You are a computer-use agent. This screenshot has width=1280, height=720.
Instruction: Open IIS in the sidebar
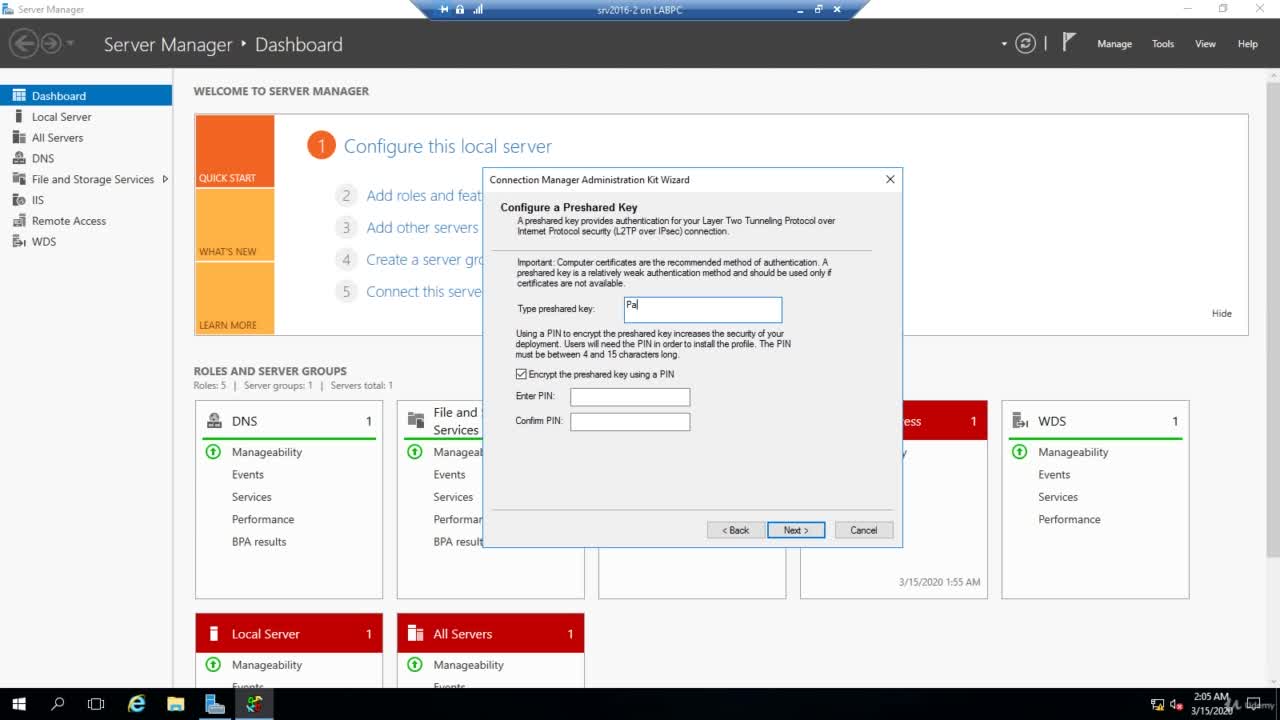coord(86,200)
